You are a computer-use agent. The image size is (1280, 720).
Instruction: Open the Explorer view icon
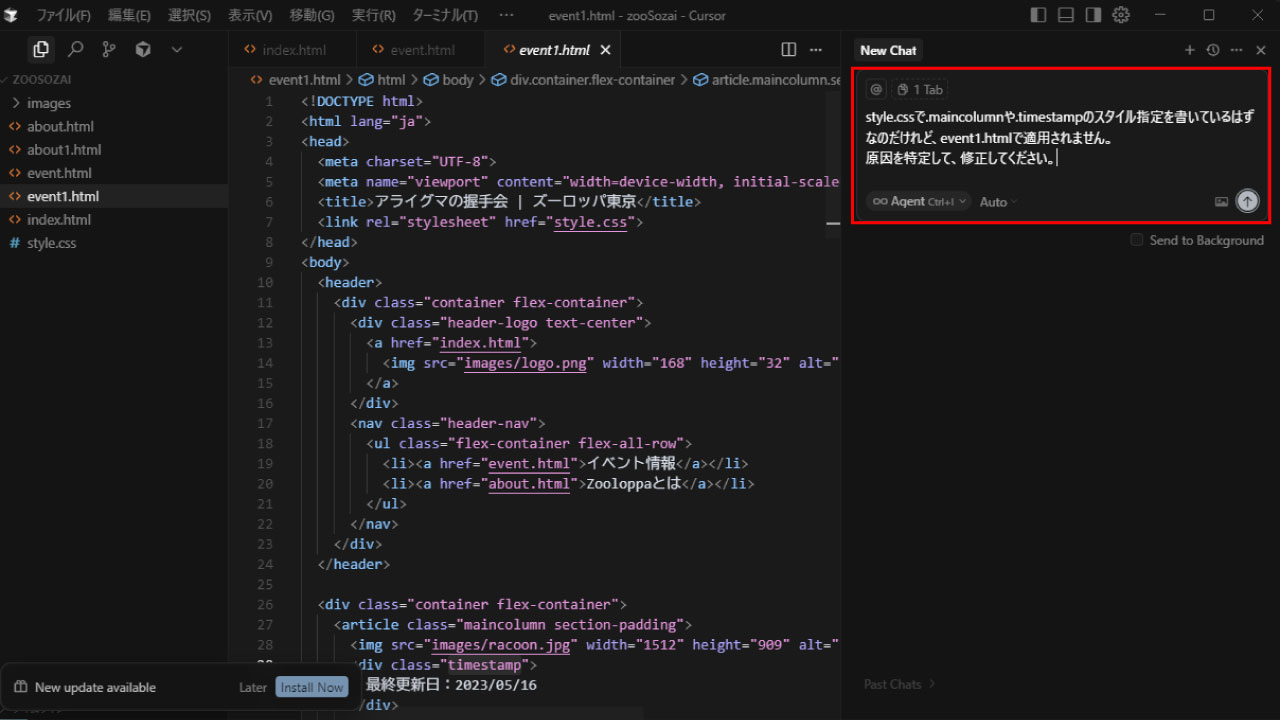click(x=41, y=49)
